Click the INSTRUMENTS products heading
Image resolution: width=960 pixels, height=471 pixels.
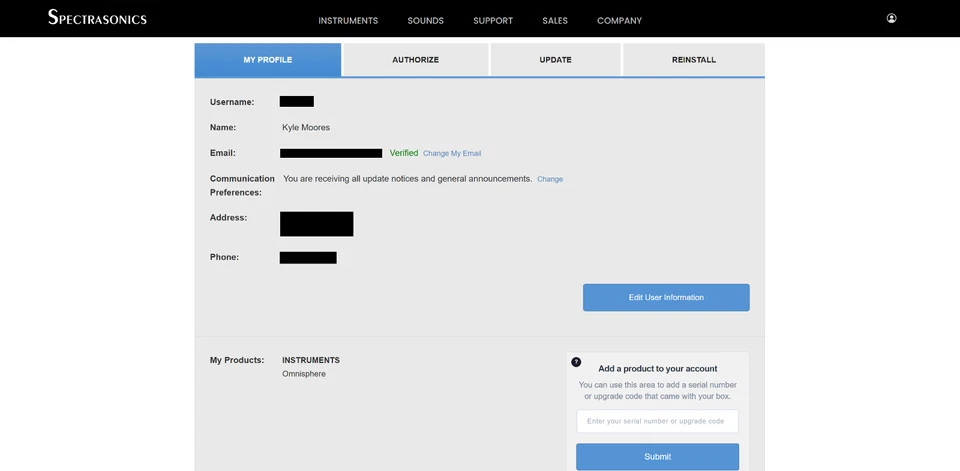tap(310, 360)
